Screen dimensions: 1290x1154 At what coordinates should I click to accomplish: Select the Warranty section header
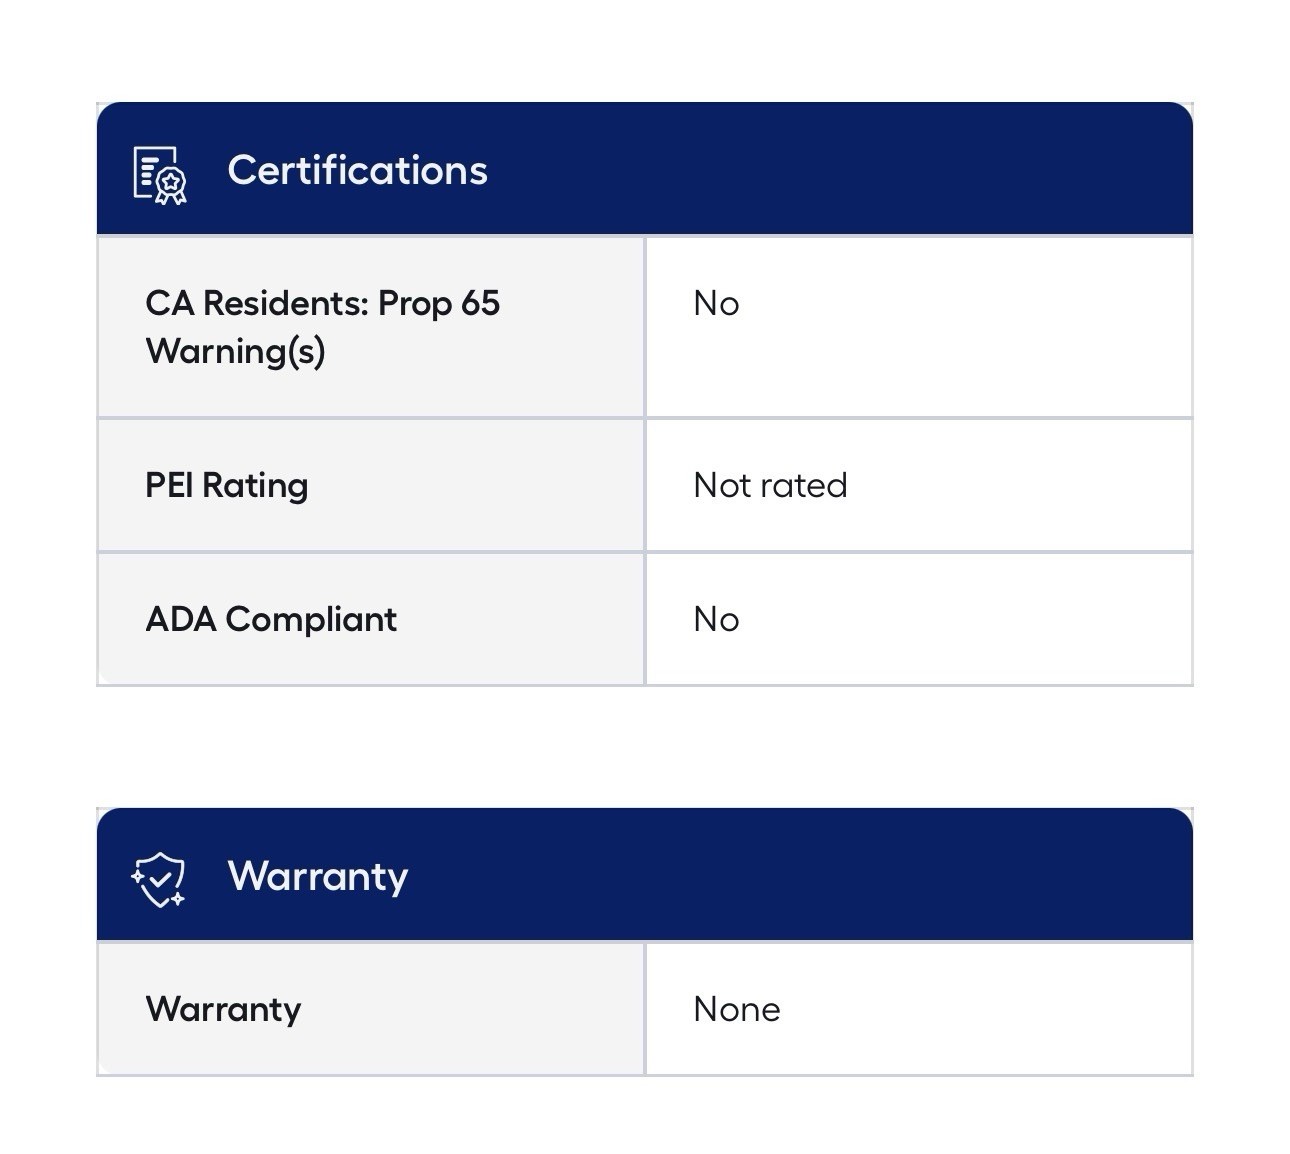pos(645,874)
